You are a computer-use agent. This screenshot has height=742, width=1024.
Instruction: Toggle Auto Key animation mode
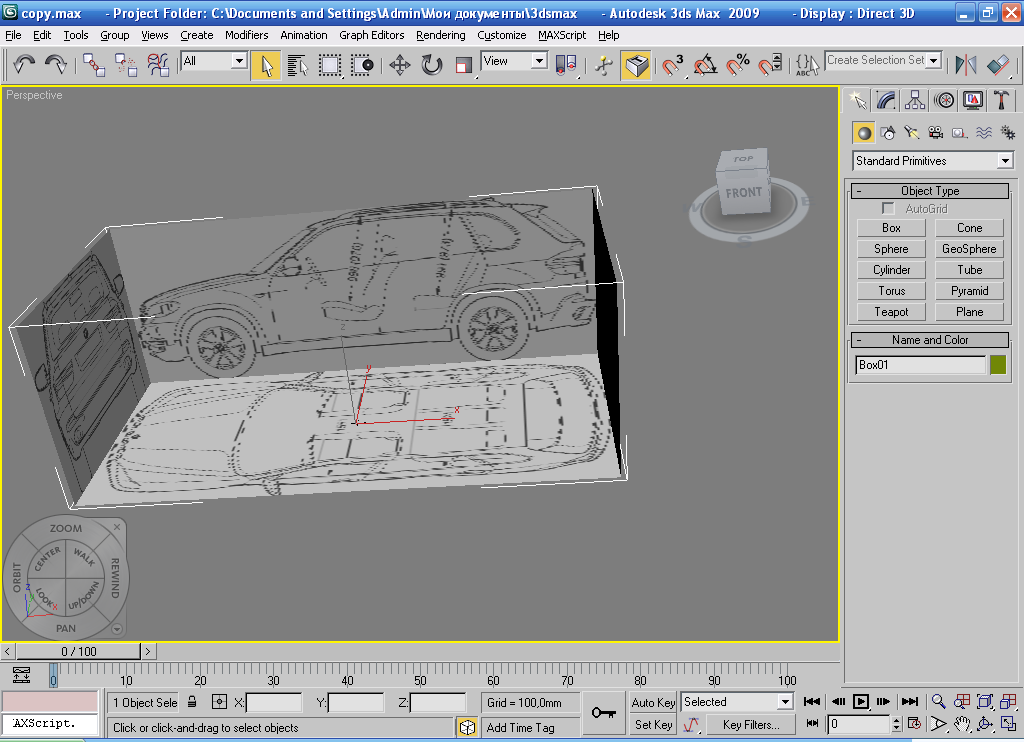tap(653, 702)
